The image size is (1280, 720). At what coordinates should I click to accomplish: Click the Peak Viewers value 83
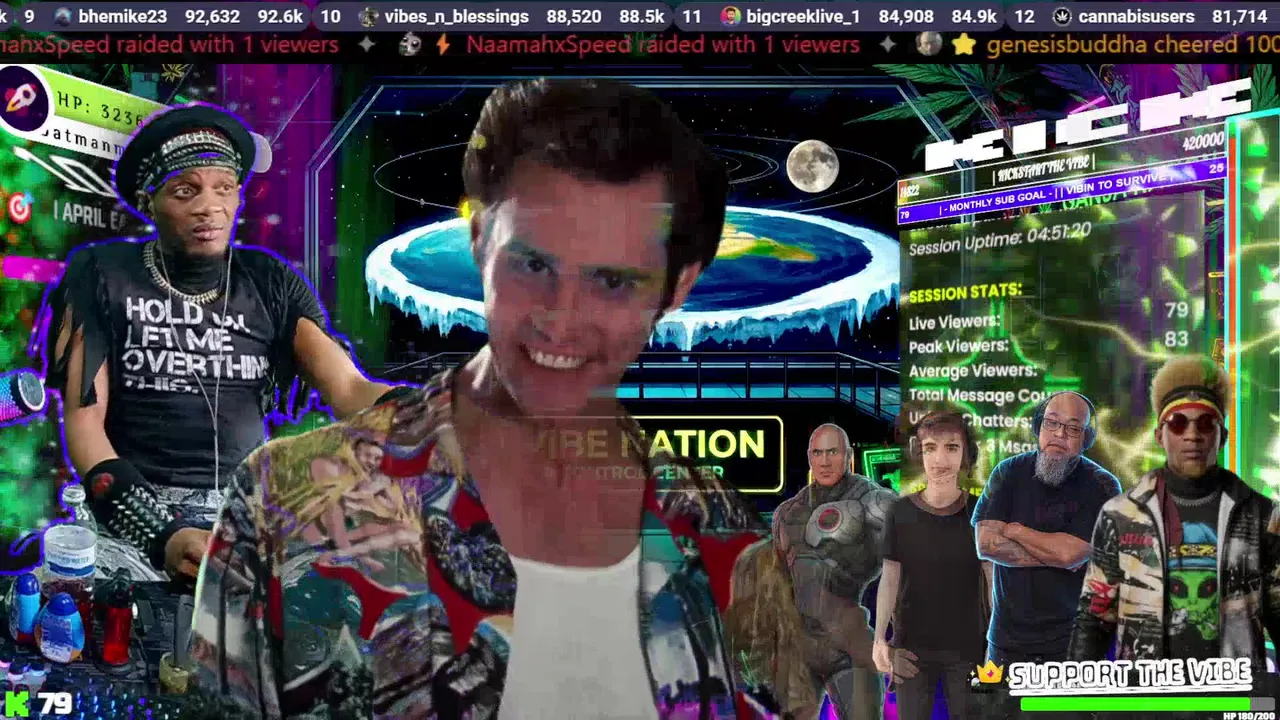pos(1176,340)
